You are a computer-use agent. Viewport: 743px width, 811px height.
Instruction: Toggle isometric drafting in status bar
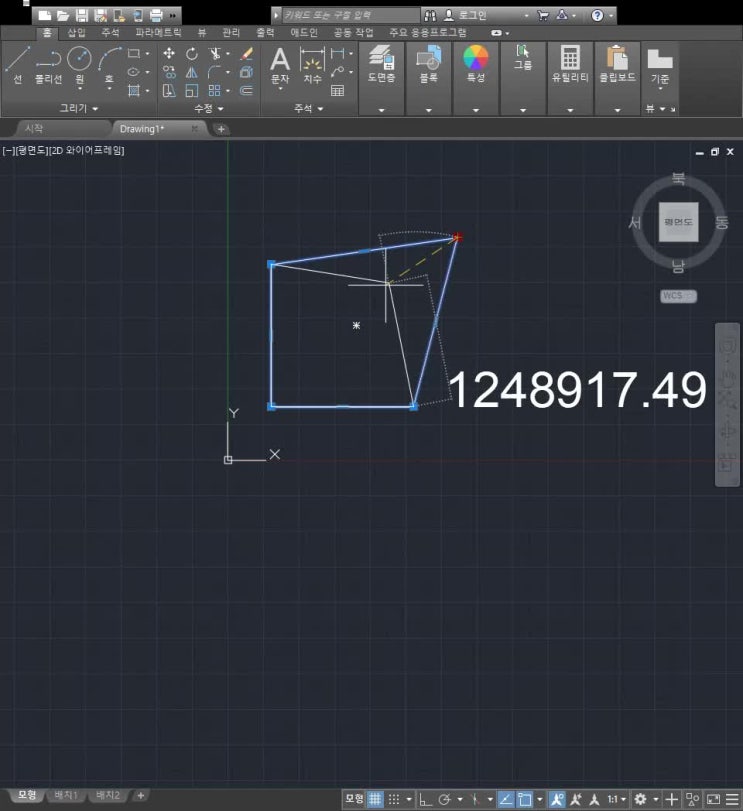tap(475, 799)
